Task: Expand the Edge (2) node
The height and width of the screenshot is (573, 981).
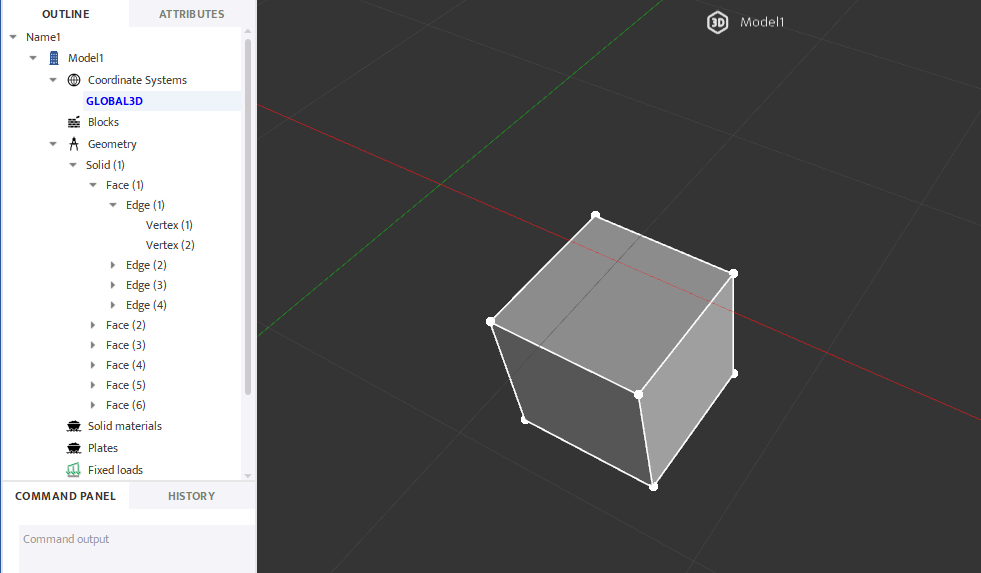Action: 113,265
